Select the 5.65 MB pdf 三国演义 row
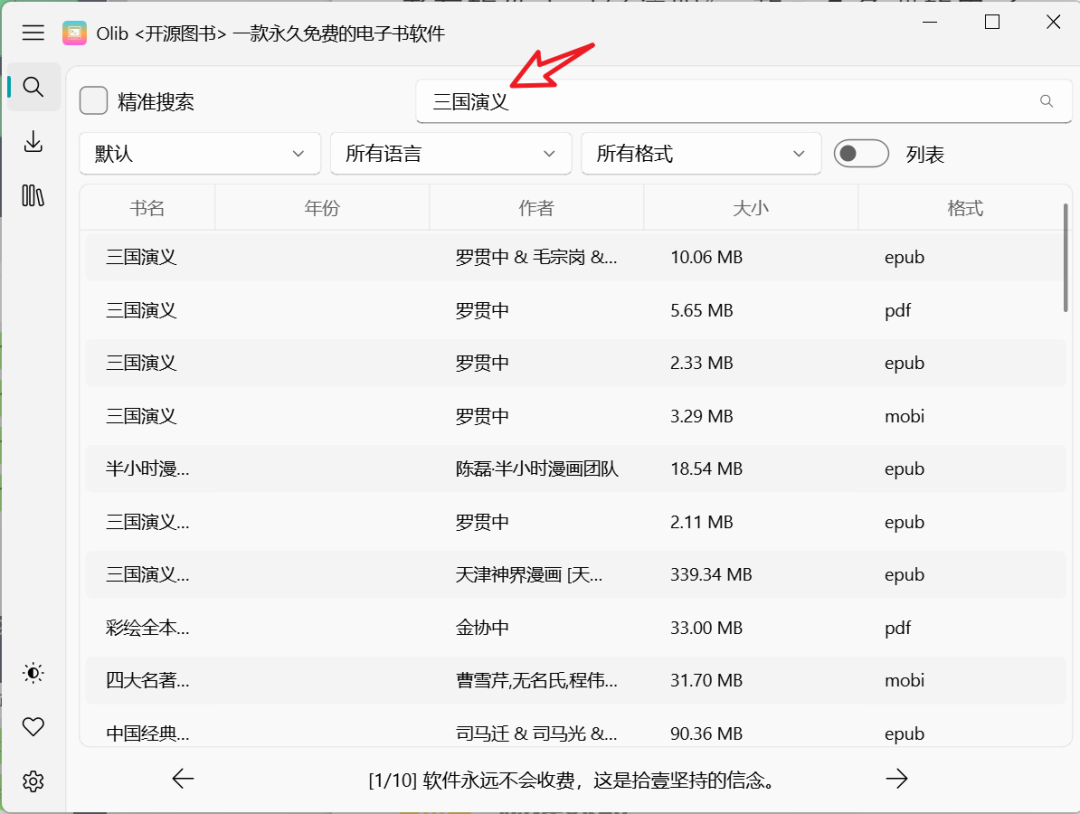The image size is (1080, 814). point(500,310)
